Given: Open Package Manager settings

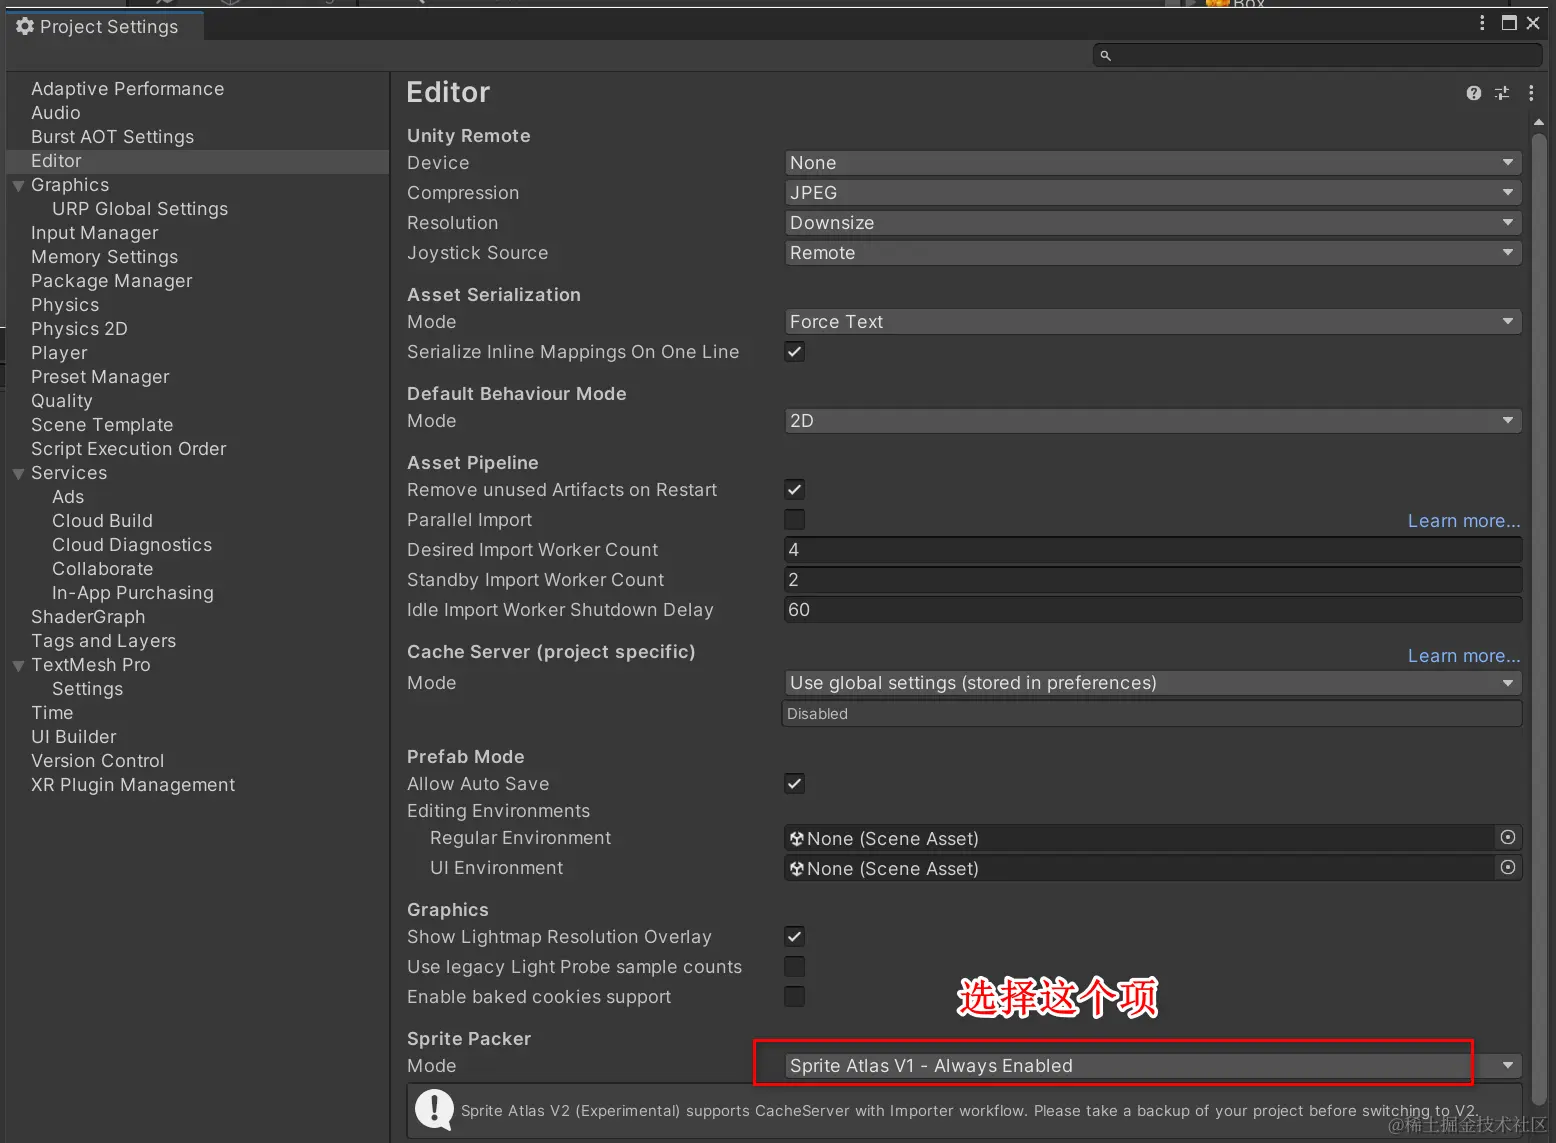Looking at the screenshot, I should tap(112, 281).
